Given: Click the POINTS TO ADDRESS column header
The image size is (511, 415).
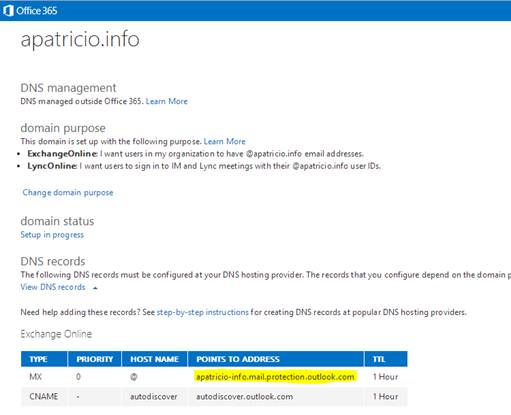Looking at the screenshot, I should [276, 359].
